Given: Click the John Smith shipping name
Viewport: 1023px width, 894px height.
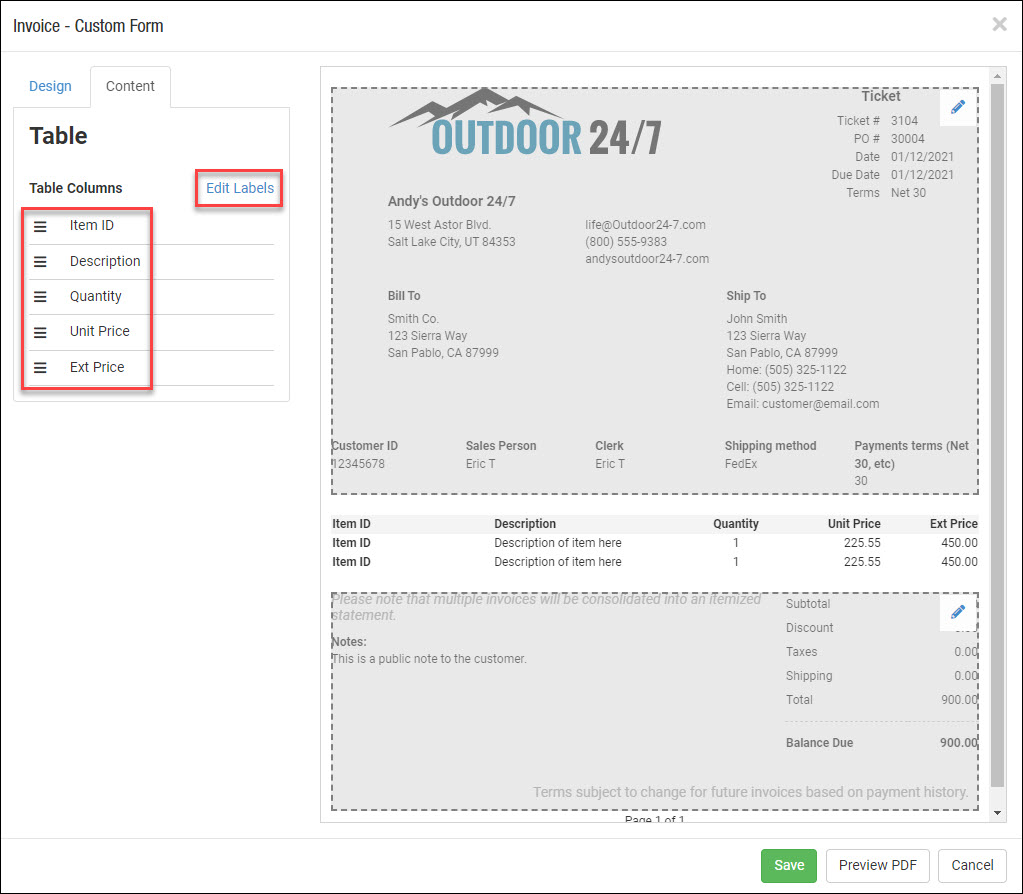Looking at the screenshot, I should click(x=757, y=319).
